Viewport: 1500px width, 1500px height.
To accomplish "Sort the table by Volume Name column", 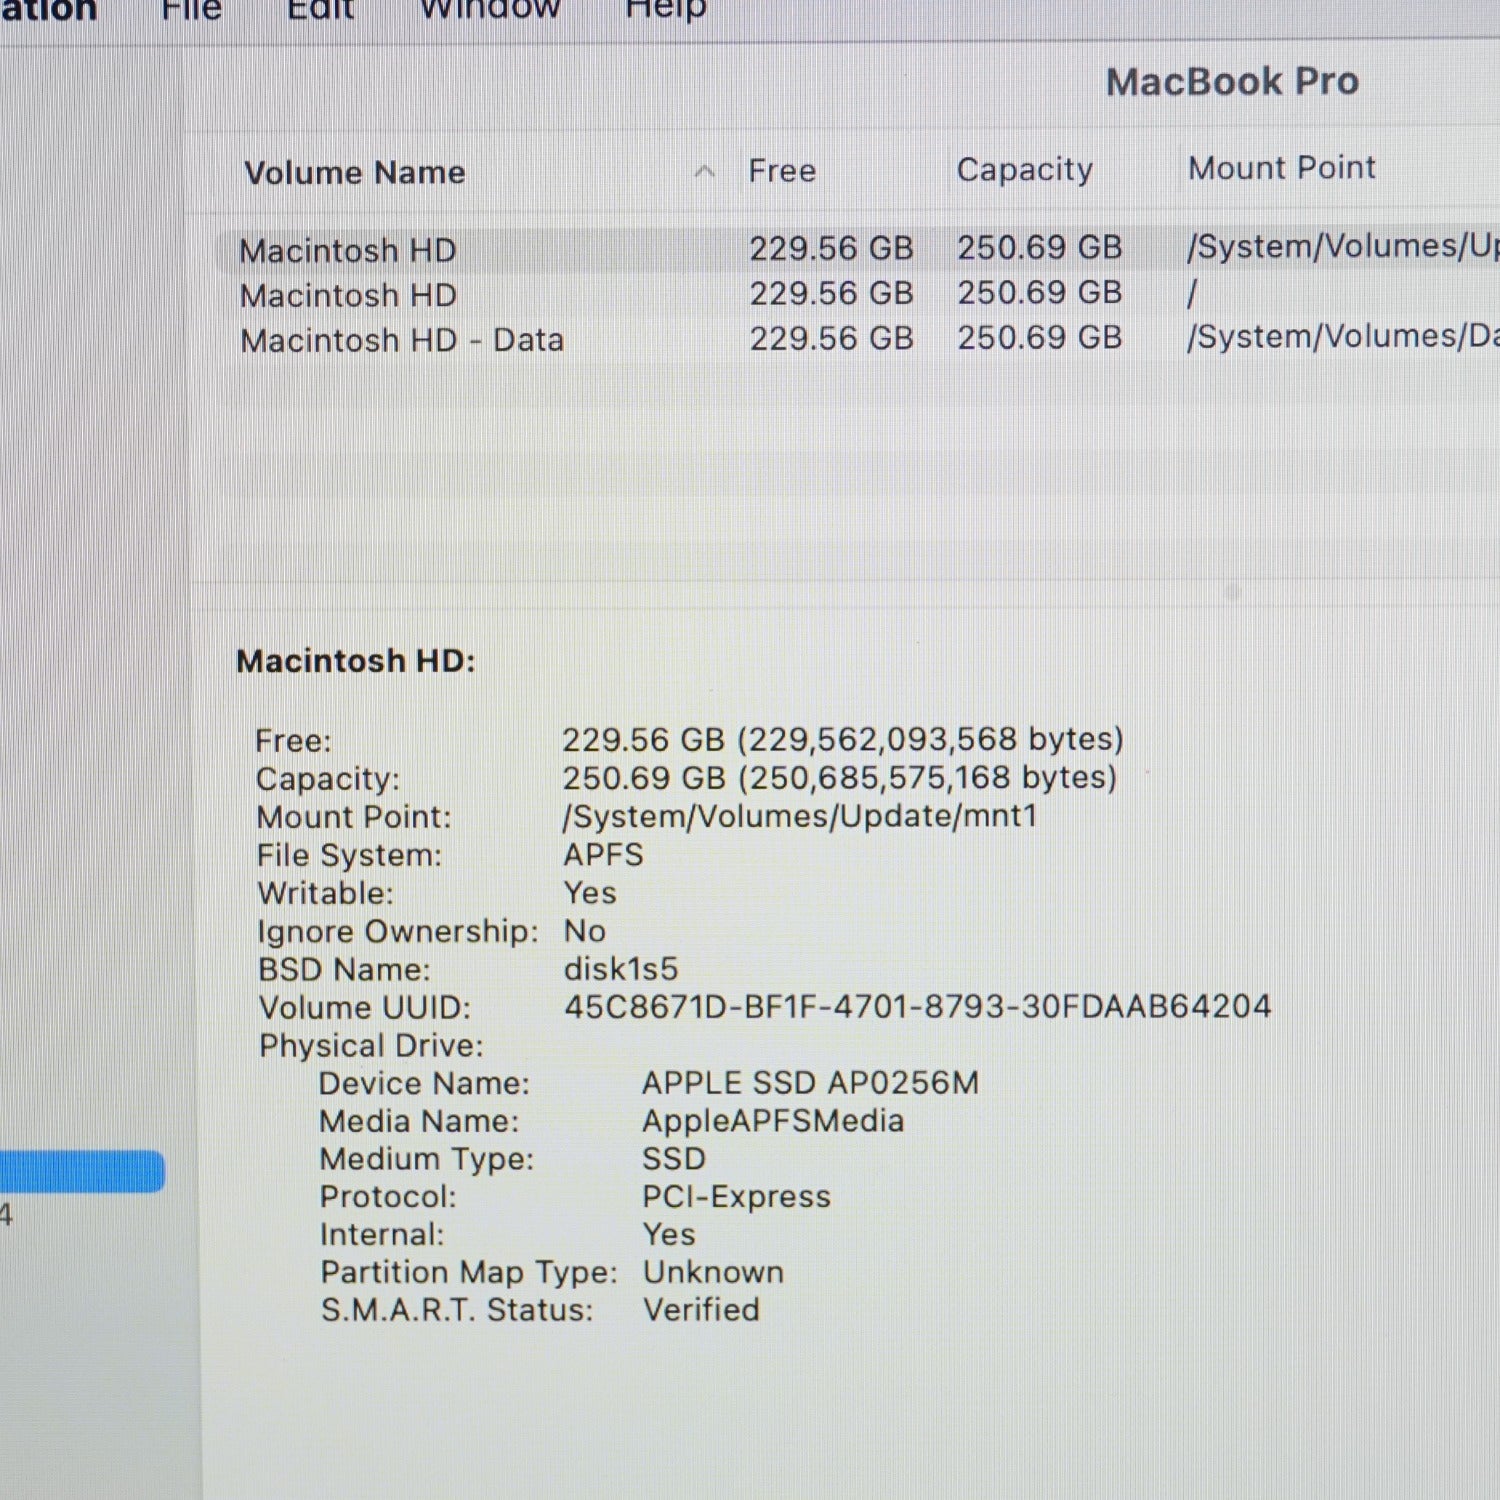I will point(355,173).
